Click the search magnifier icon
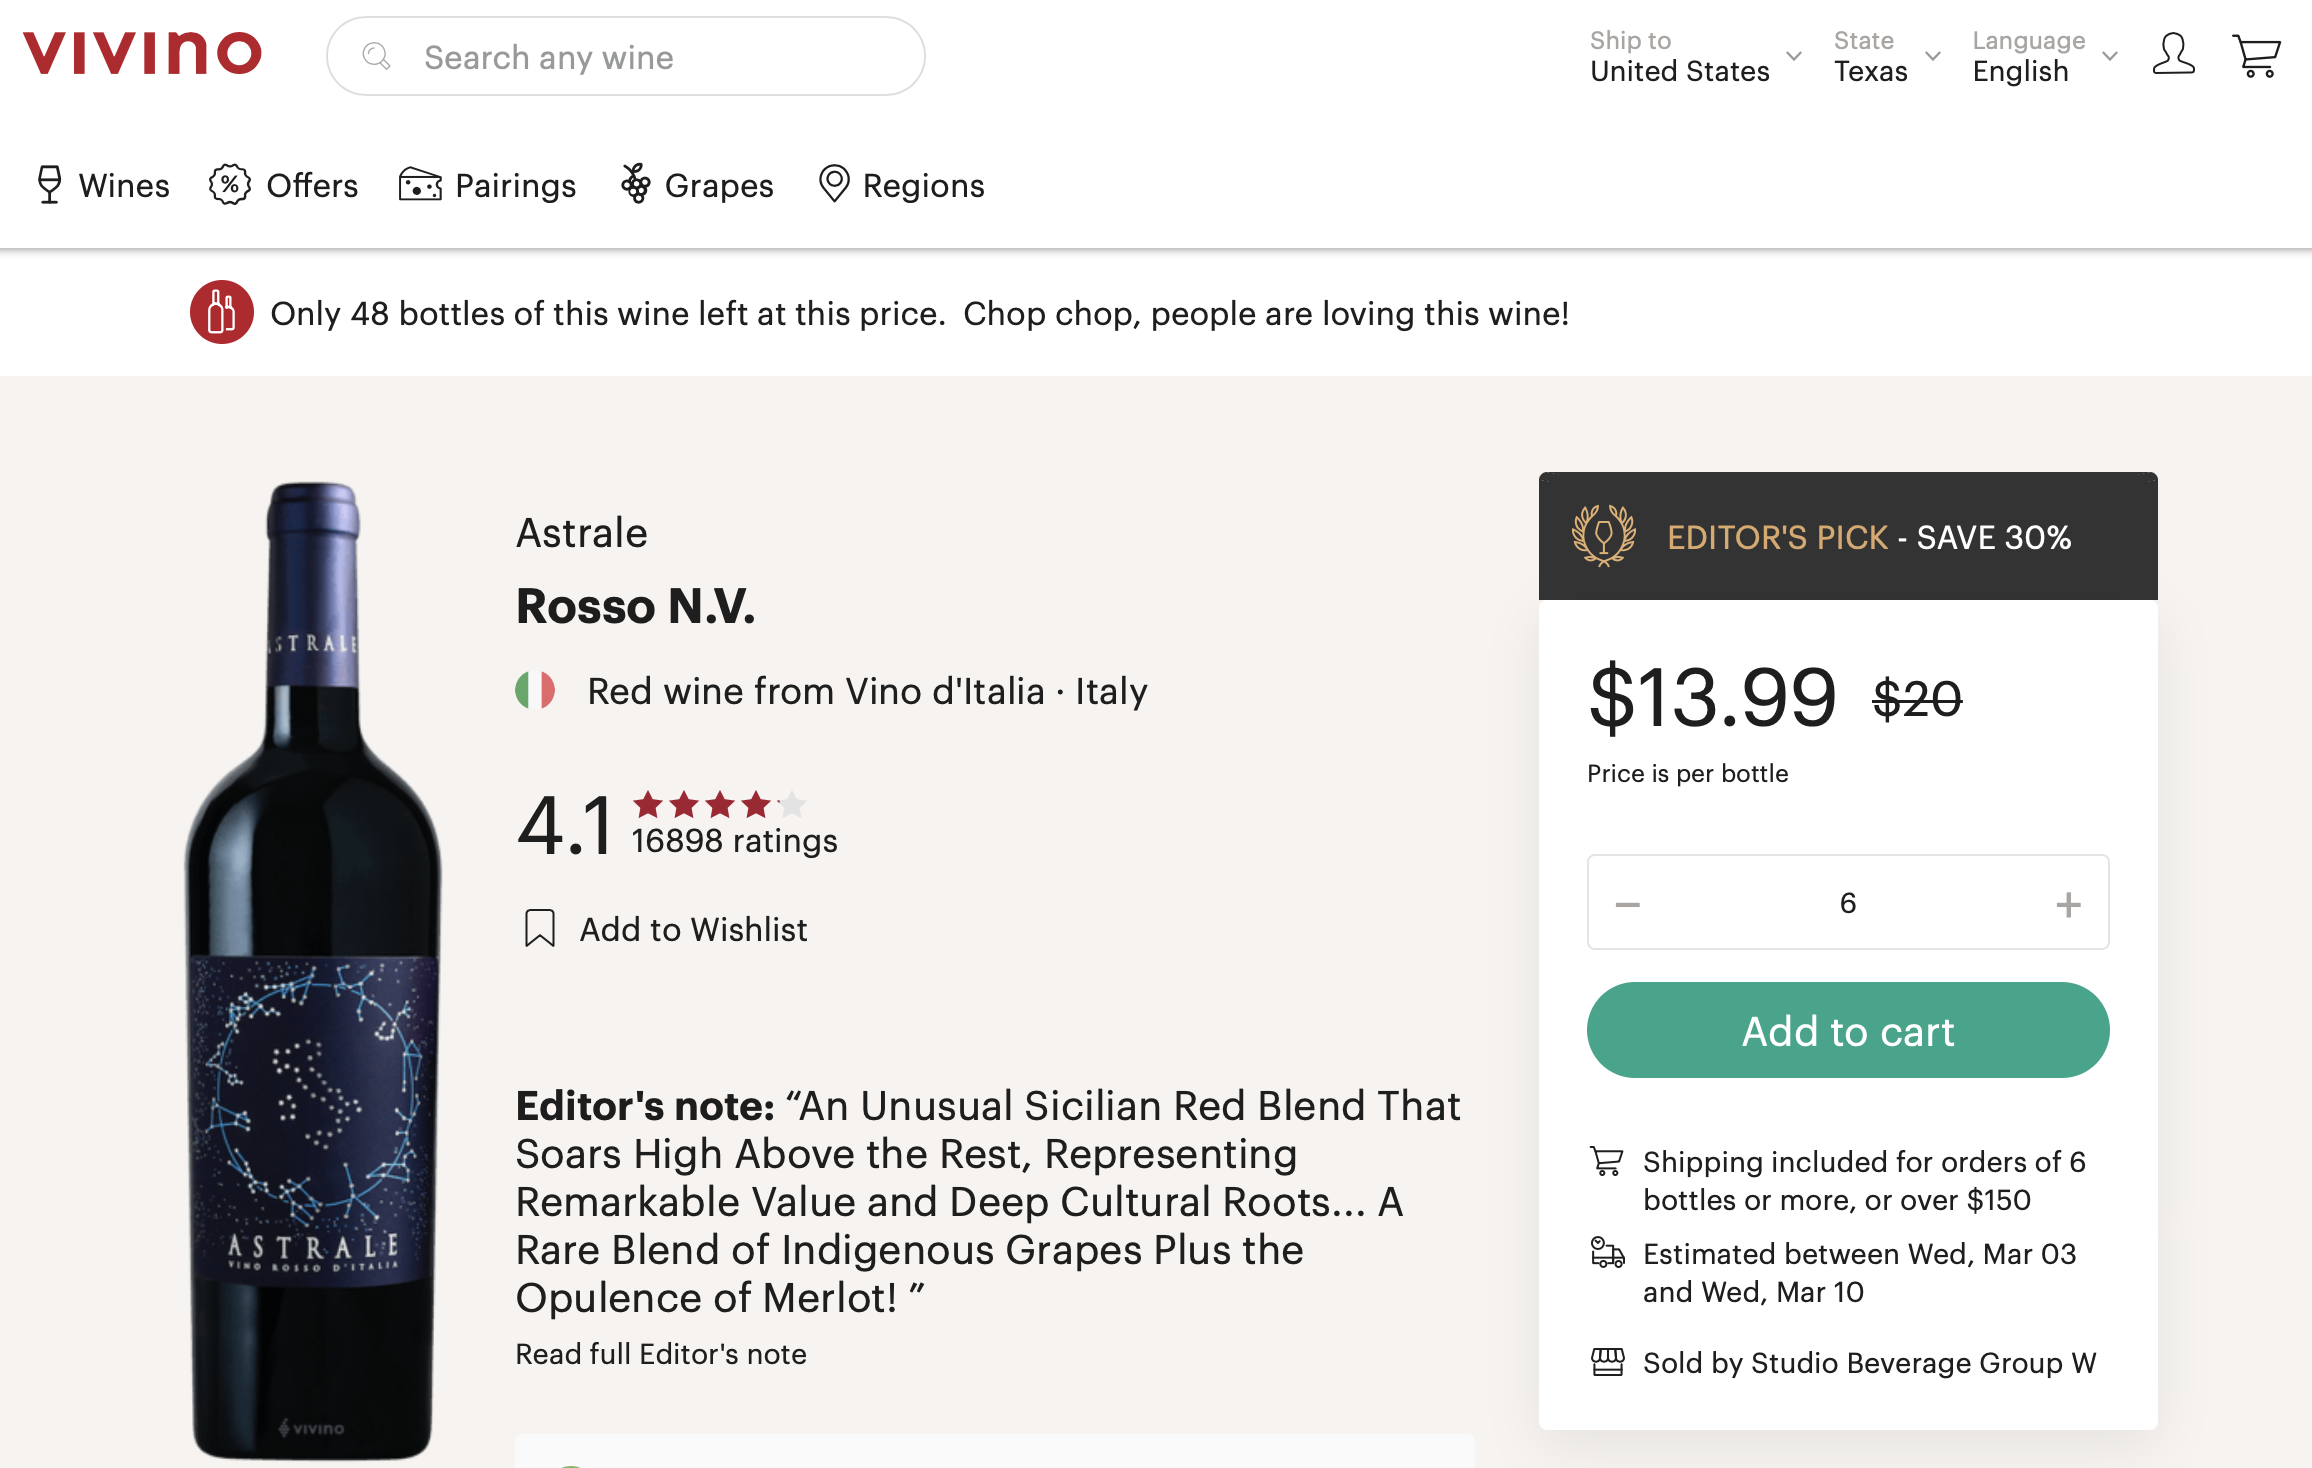This screenshot has height=1468, width=2312. point(376,56)
